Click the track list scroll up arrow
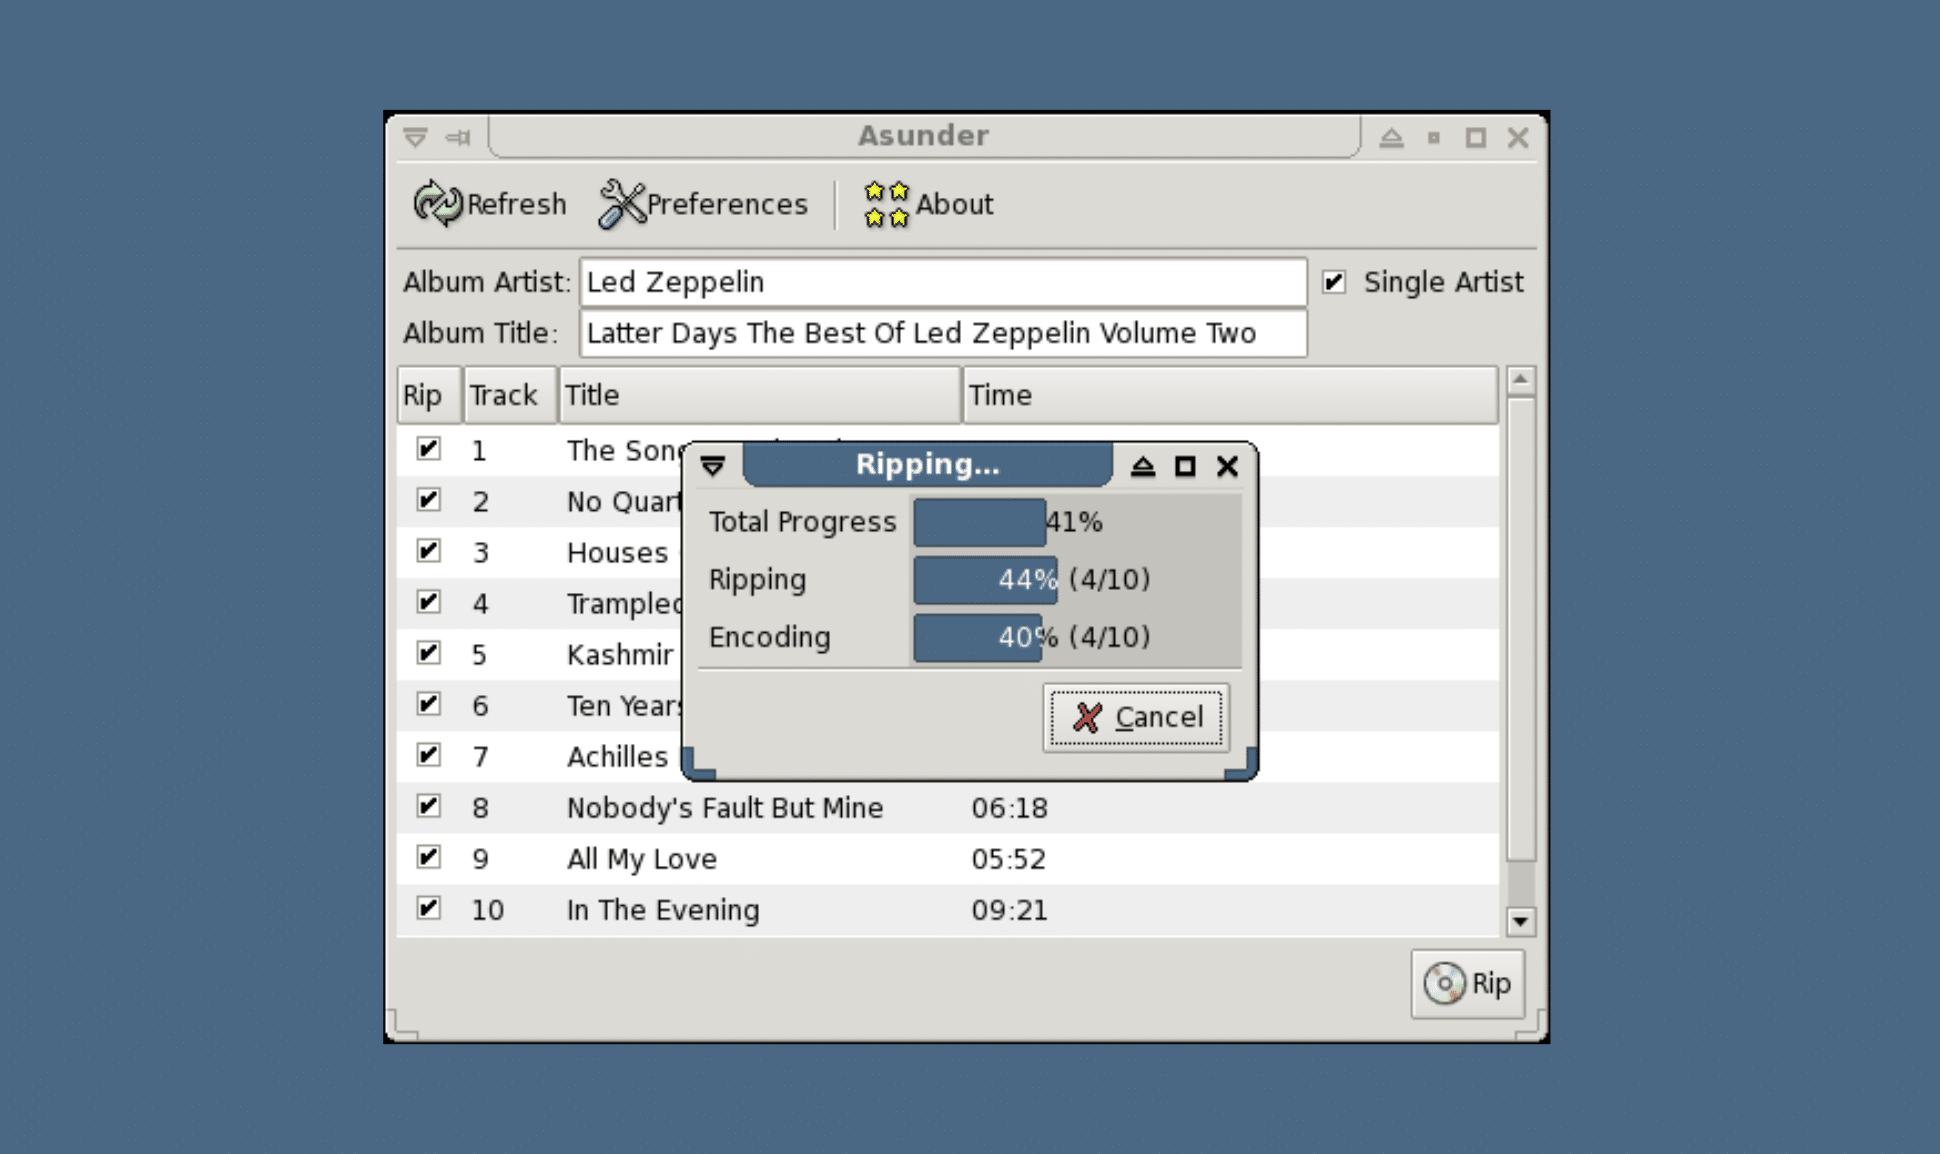Screen dimensions: 1940x1154 click(1521, 380)
